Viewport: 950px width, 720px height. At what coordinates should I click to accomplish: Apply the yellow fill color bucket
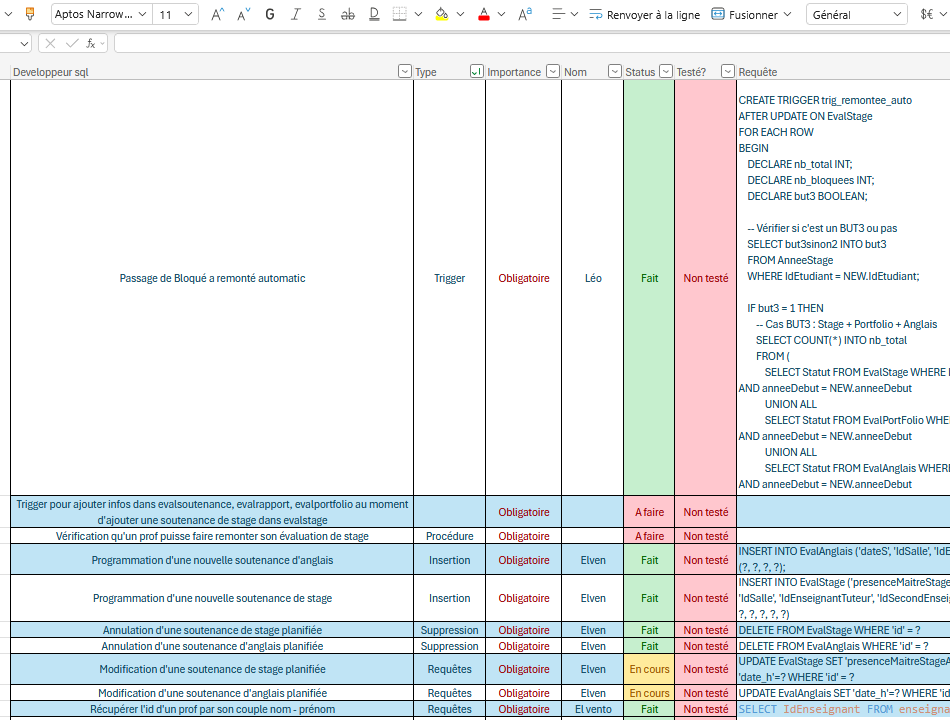[x=442, y=15]
